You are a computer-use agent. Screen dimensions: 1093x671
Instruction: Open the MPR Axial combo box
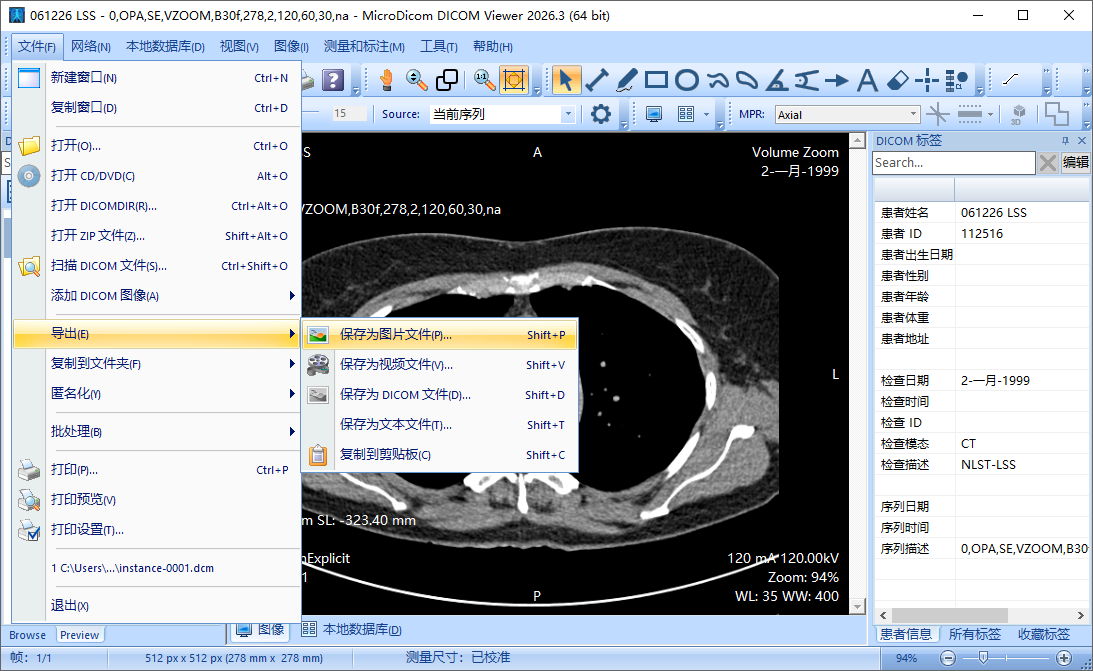coord(848,114)
